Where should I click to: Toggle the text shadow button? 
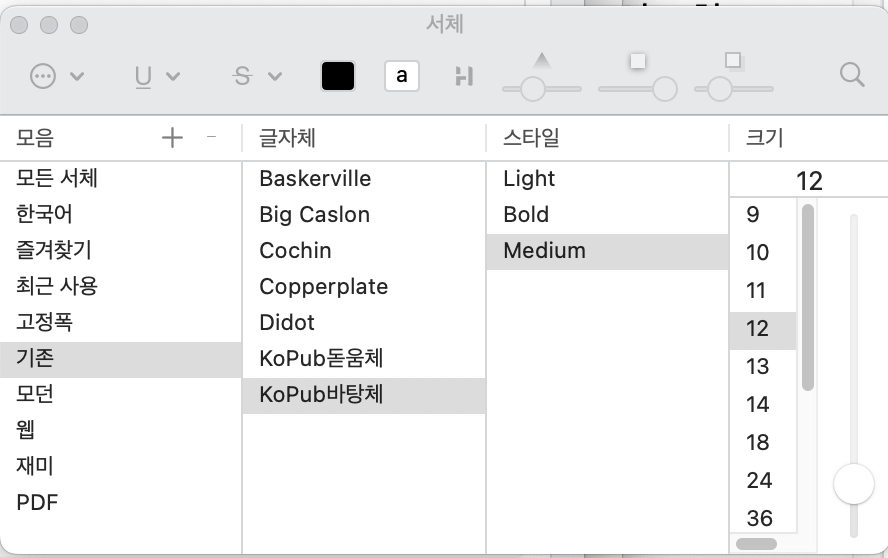[464, 76]
